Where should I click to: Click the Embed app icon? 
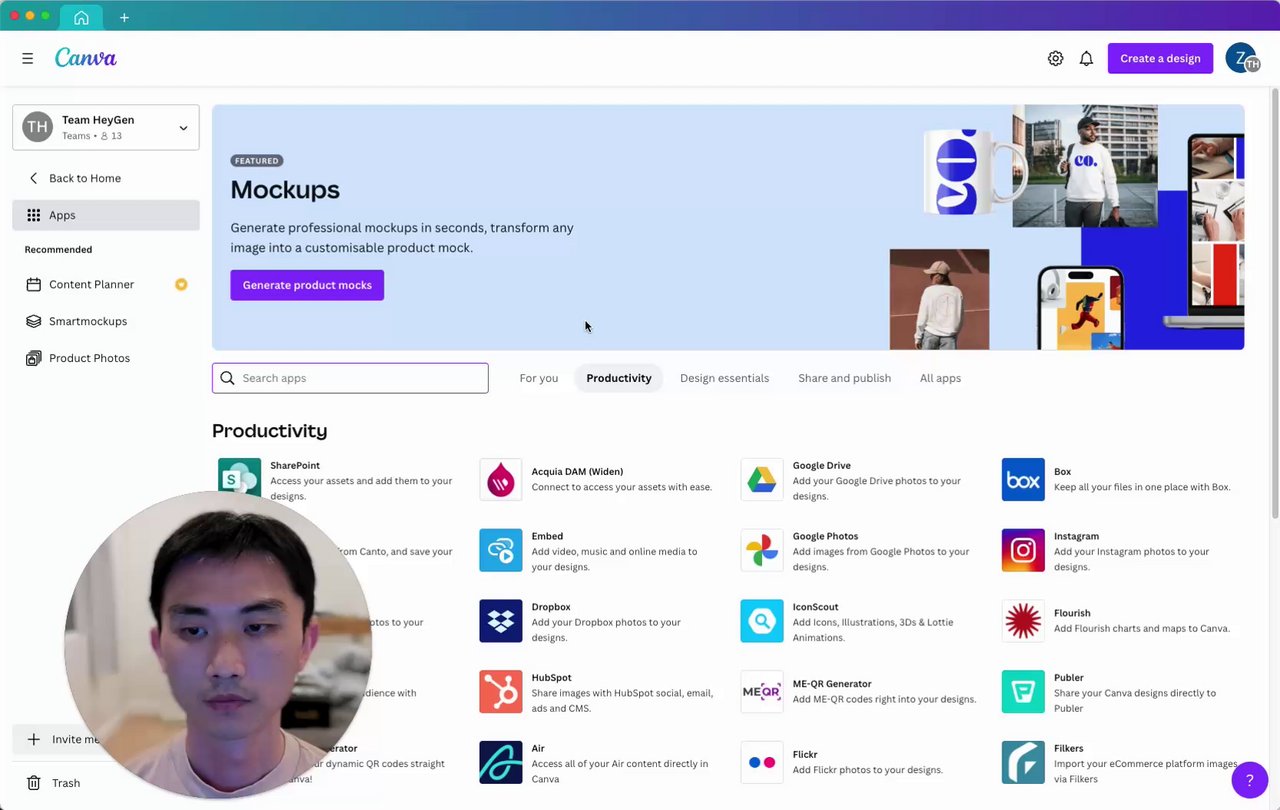coord(500,550)
